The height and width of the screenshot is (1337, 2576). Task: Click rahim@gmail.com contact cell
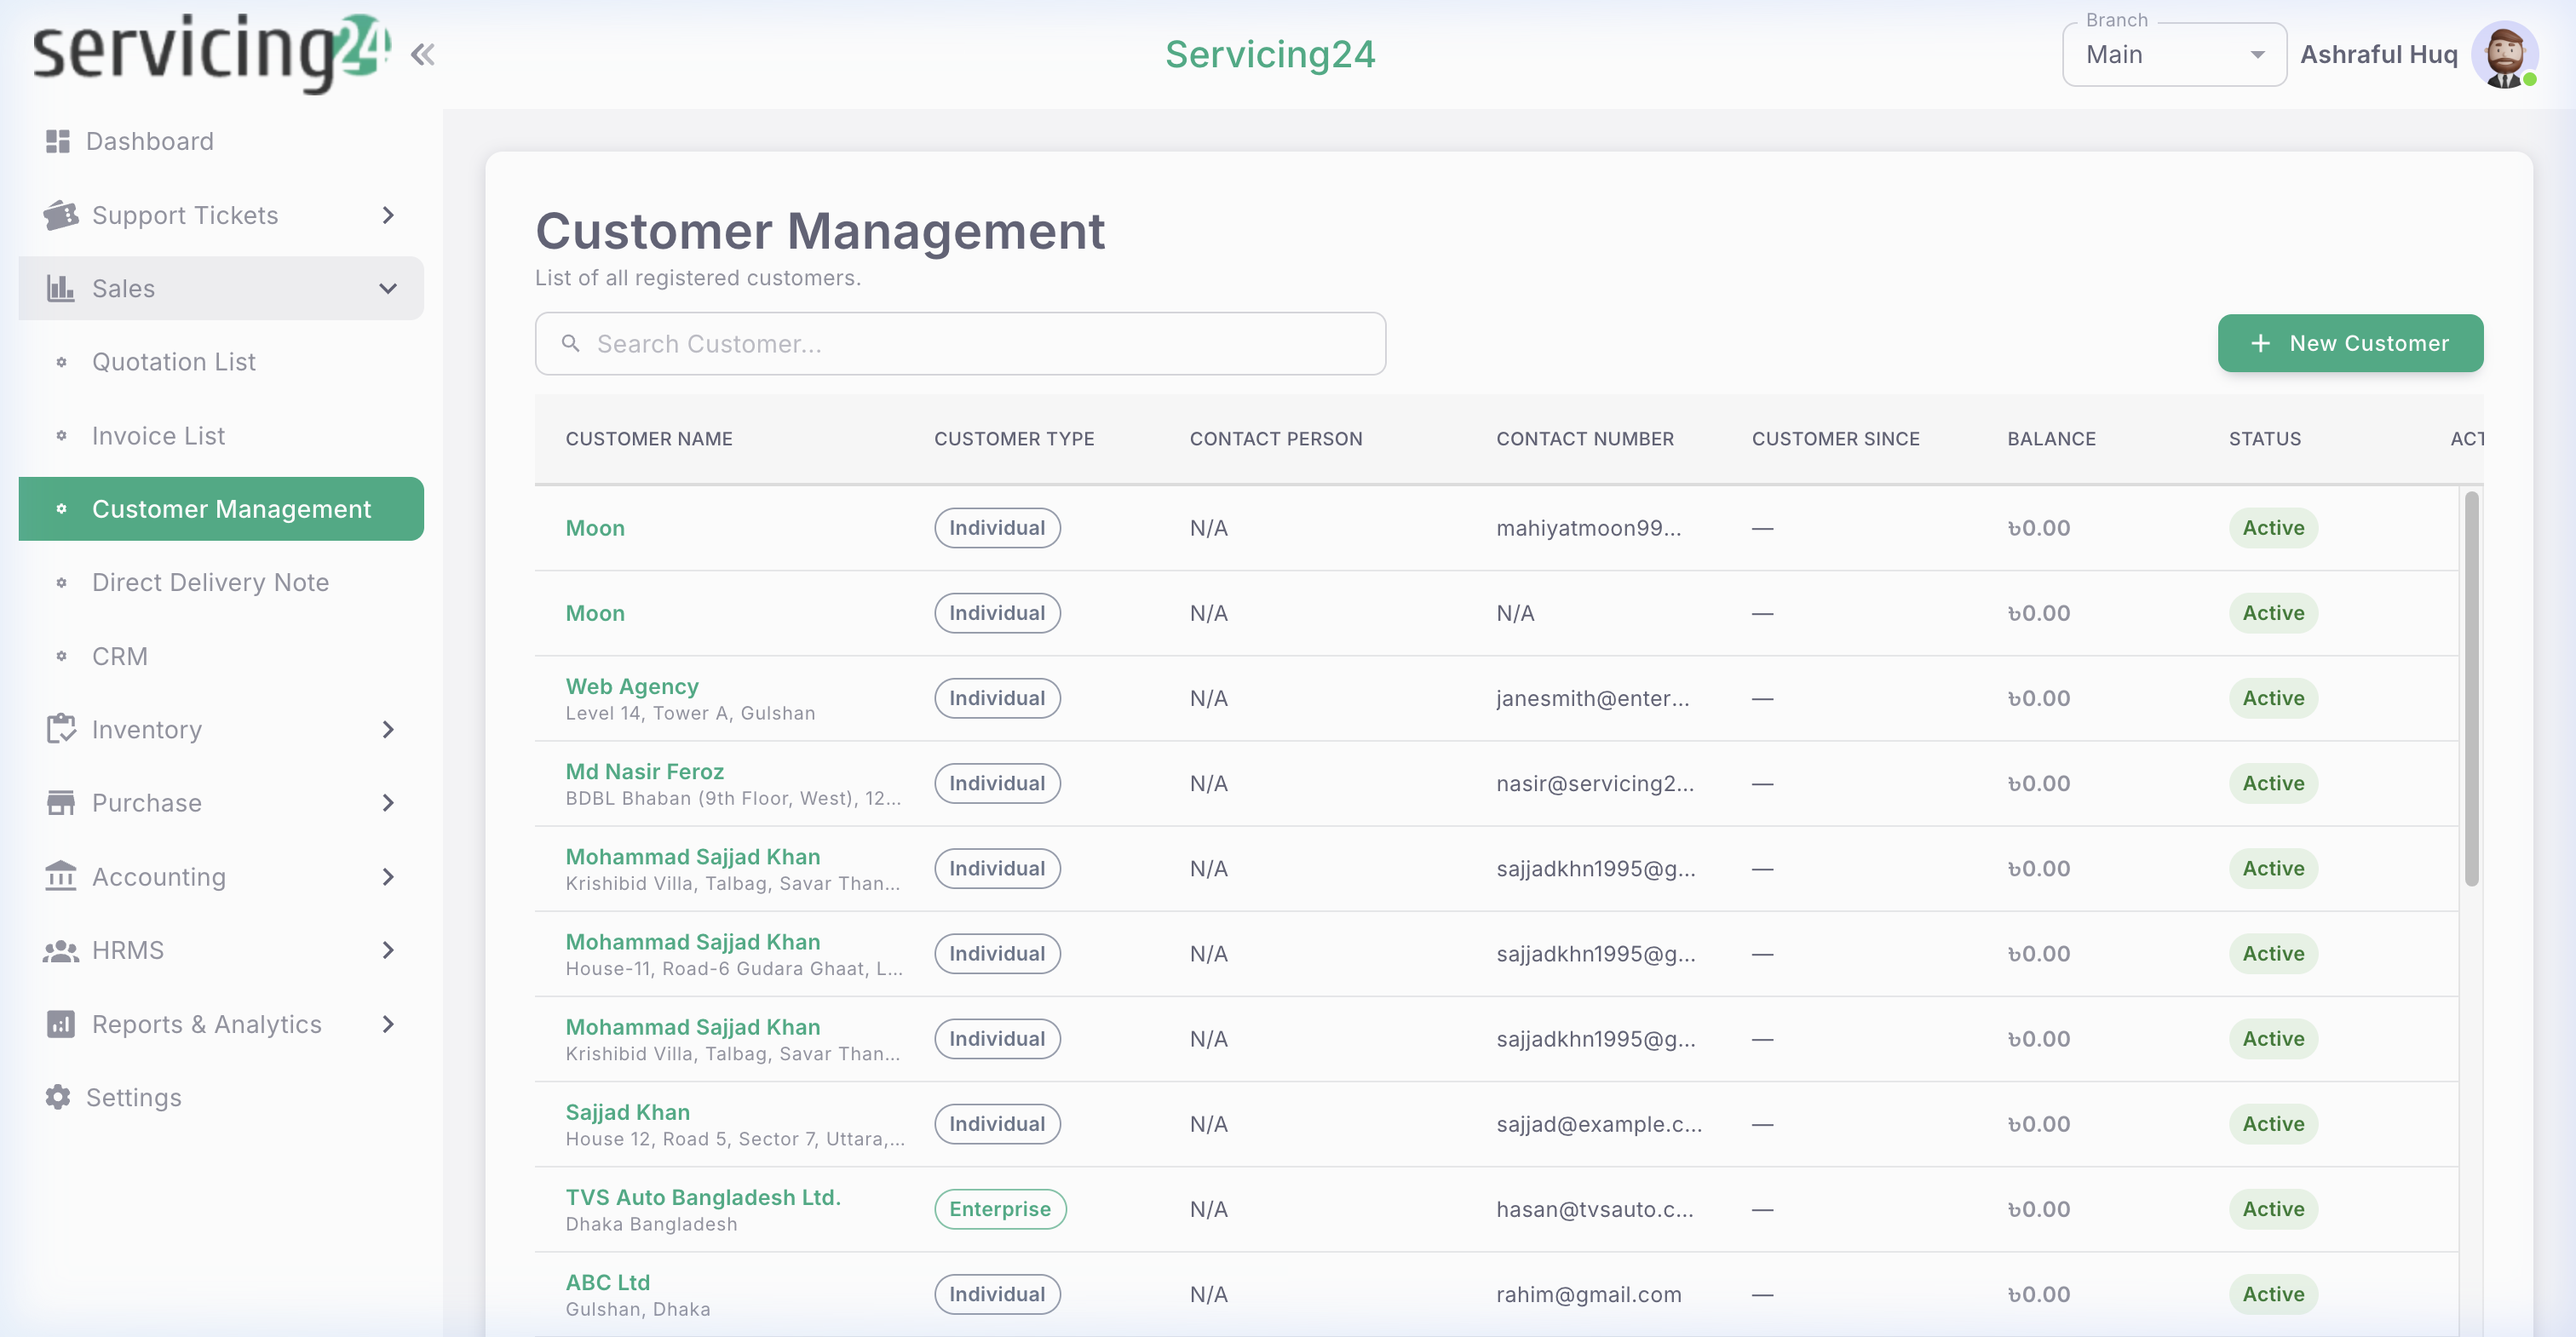(1589, 1294)
